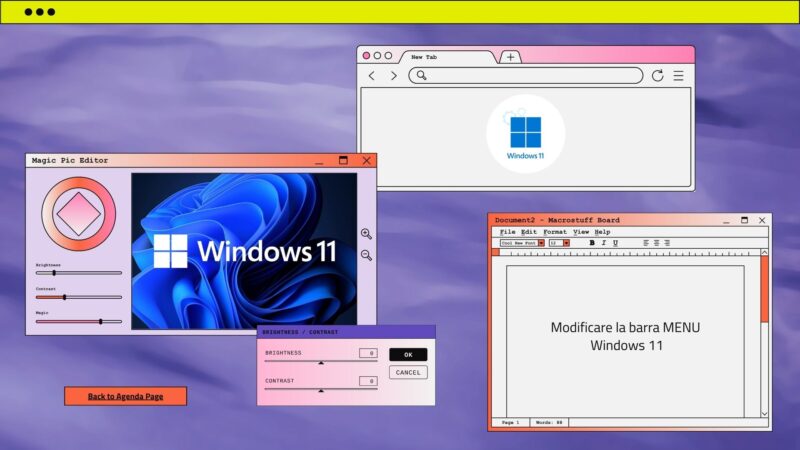Close the Magic Pic Editor window

pos(366,160)
